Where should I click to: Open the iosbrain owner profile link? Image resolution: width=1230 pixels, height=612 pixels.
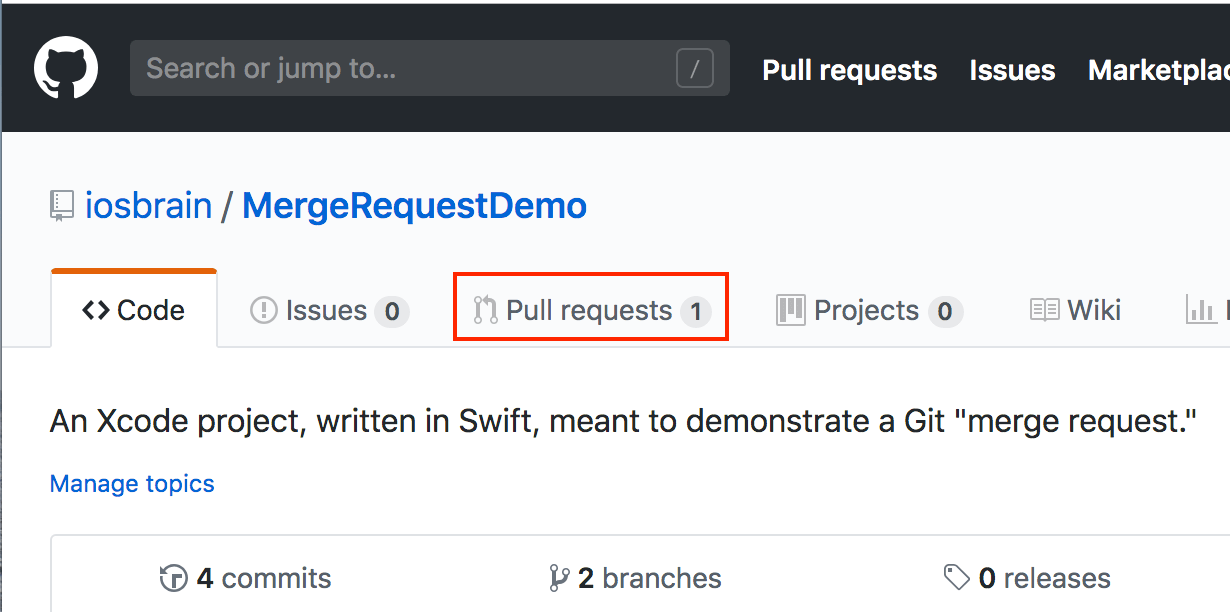(148, 206)
